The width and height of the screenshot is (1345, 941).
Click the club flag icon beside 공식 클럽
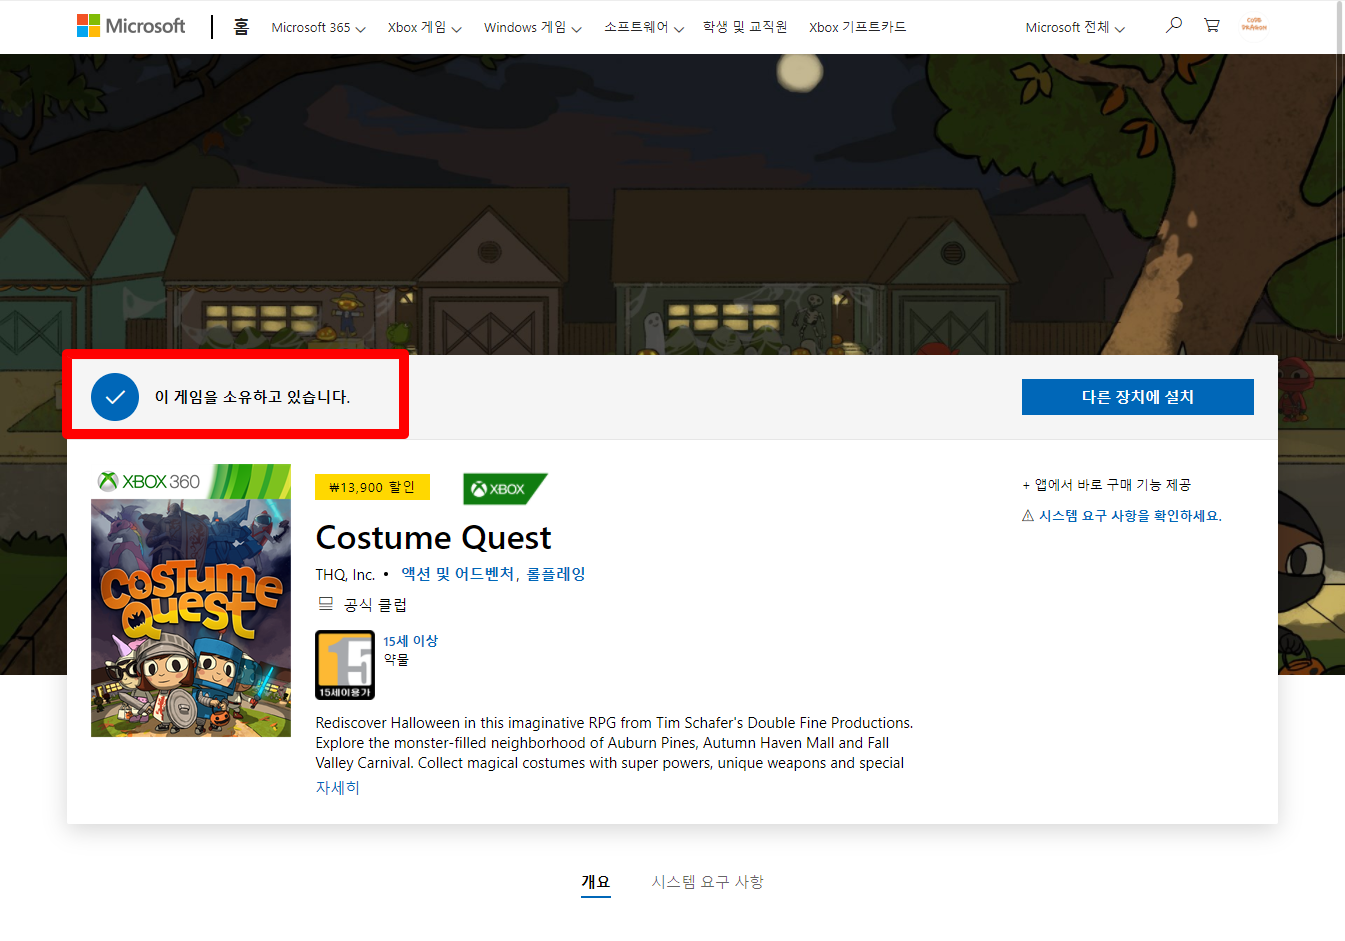325,604
